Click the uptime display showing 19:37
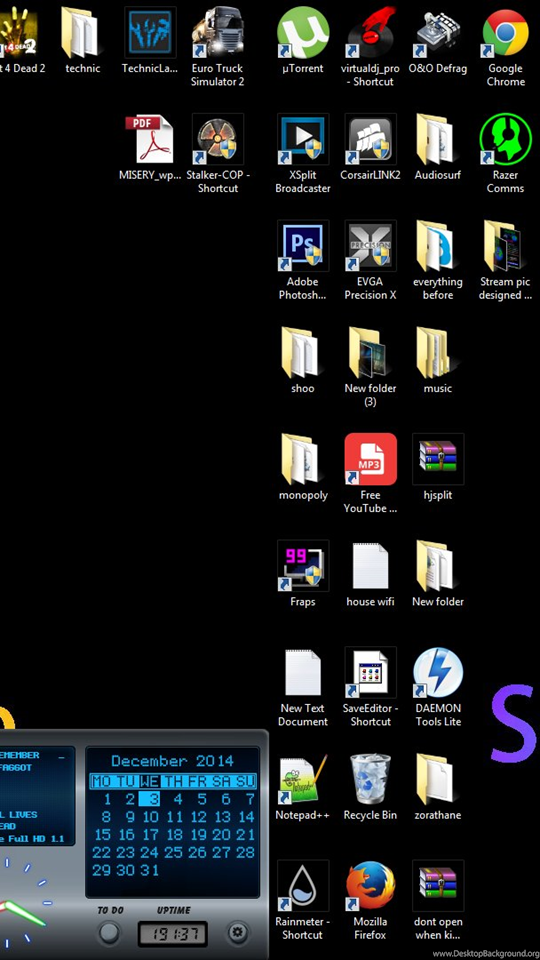The image size is (540, 960). [x=171, y=934]
